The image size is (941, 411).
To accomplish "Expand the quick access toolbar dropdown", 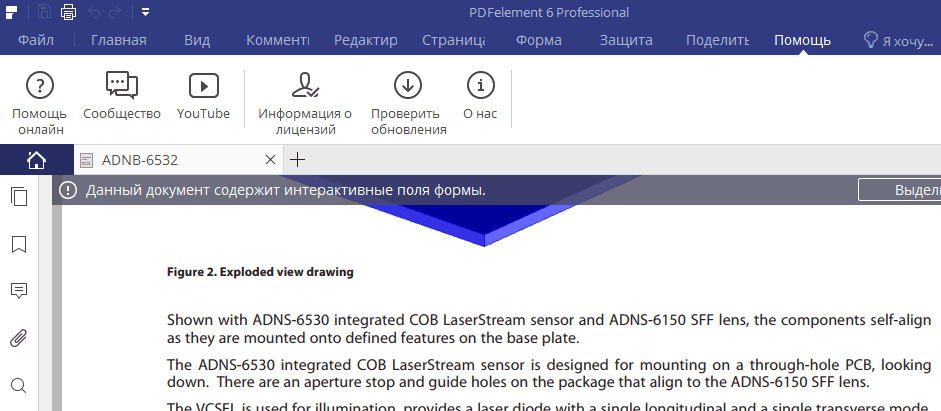I will coord(145,13).
